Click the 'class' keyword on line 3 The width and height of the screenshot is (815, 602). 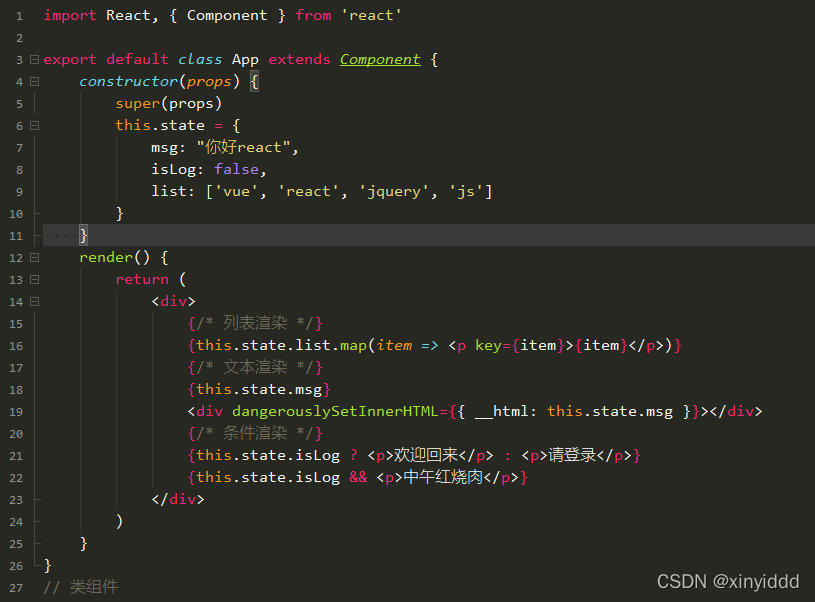tap(200, 60)
